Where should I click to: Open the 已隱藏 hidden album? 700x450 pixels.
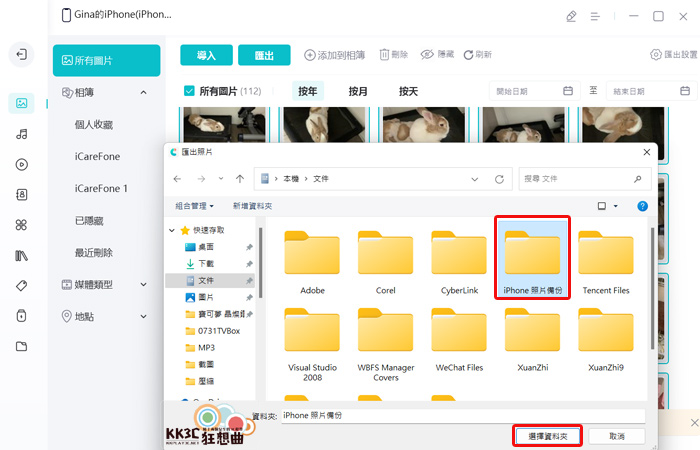[x=89, y=221]
